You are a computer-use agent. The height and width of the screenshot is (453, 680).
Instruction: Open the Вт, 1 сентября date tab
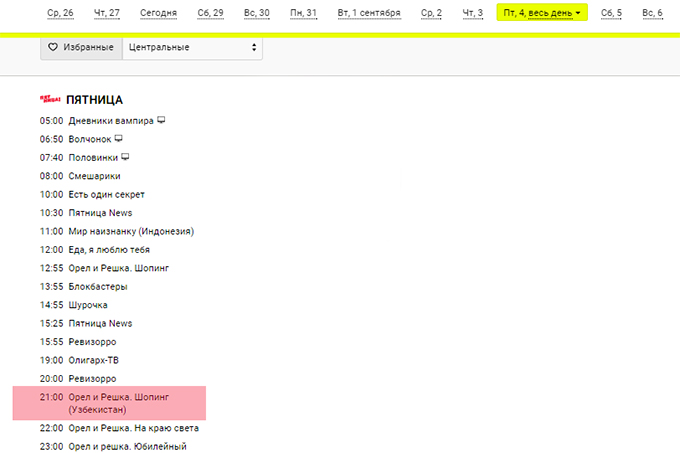pos(369,13)
